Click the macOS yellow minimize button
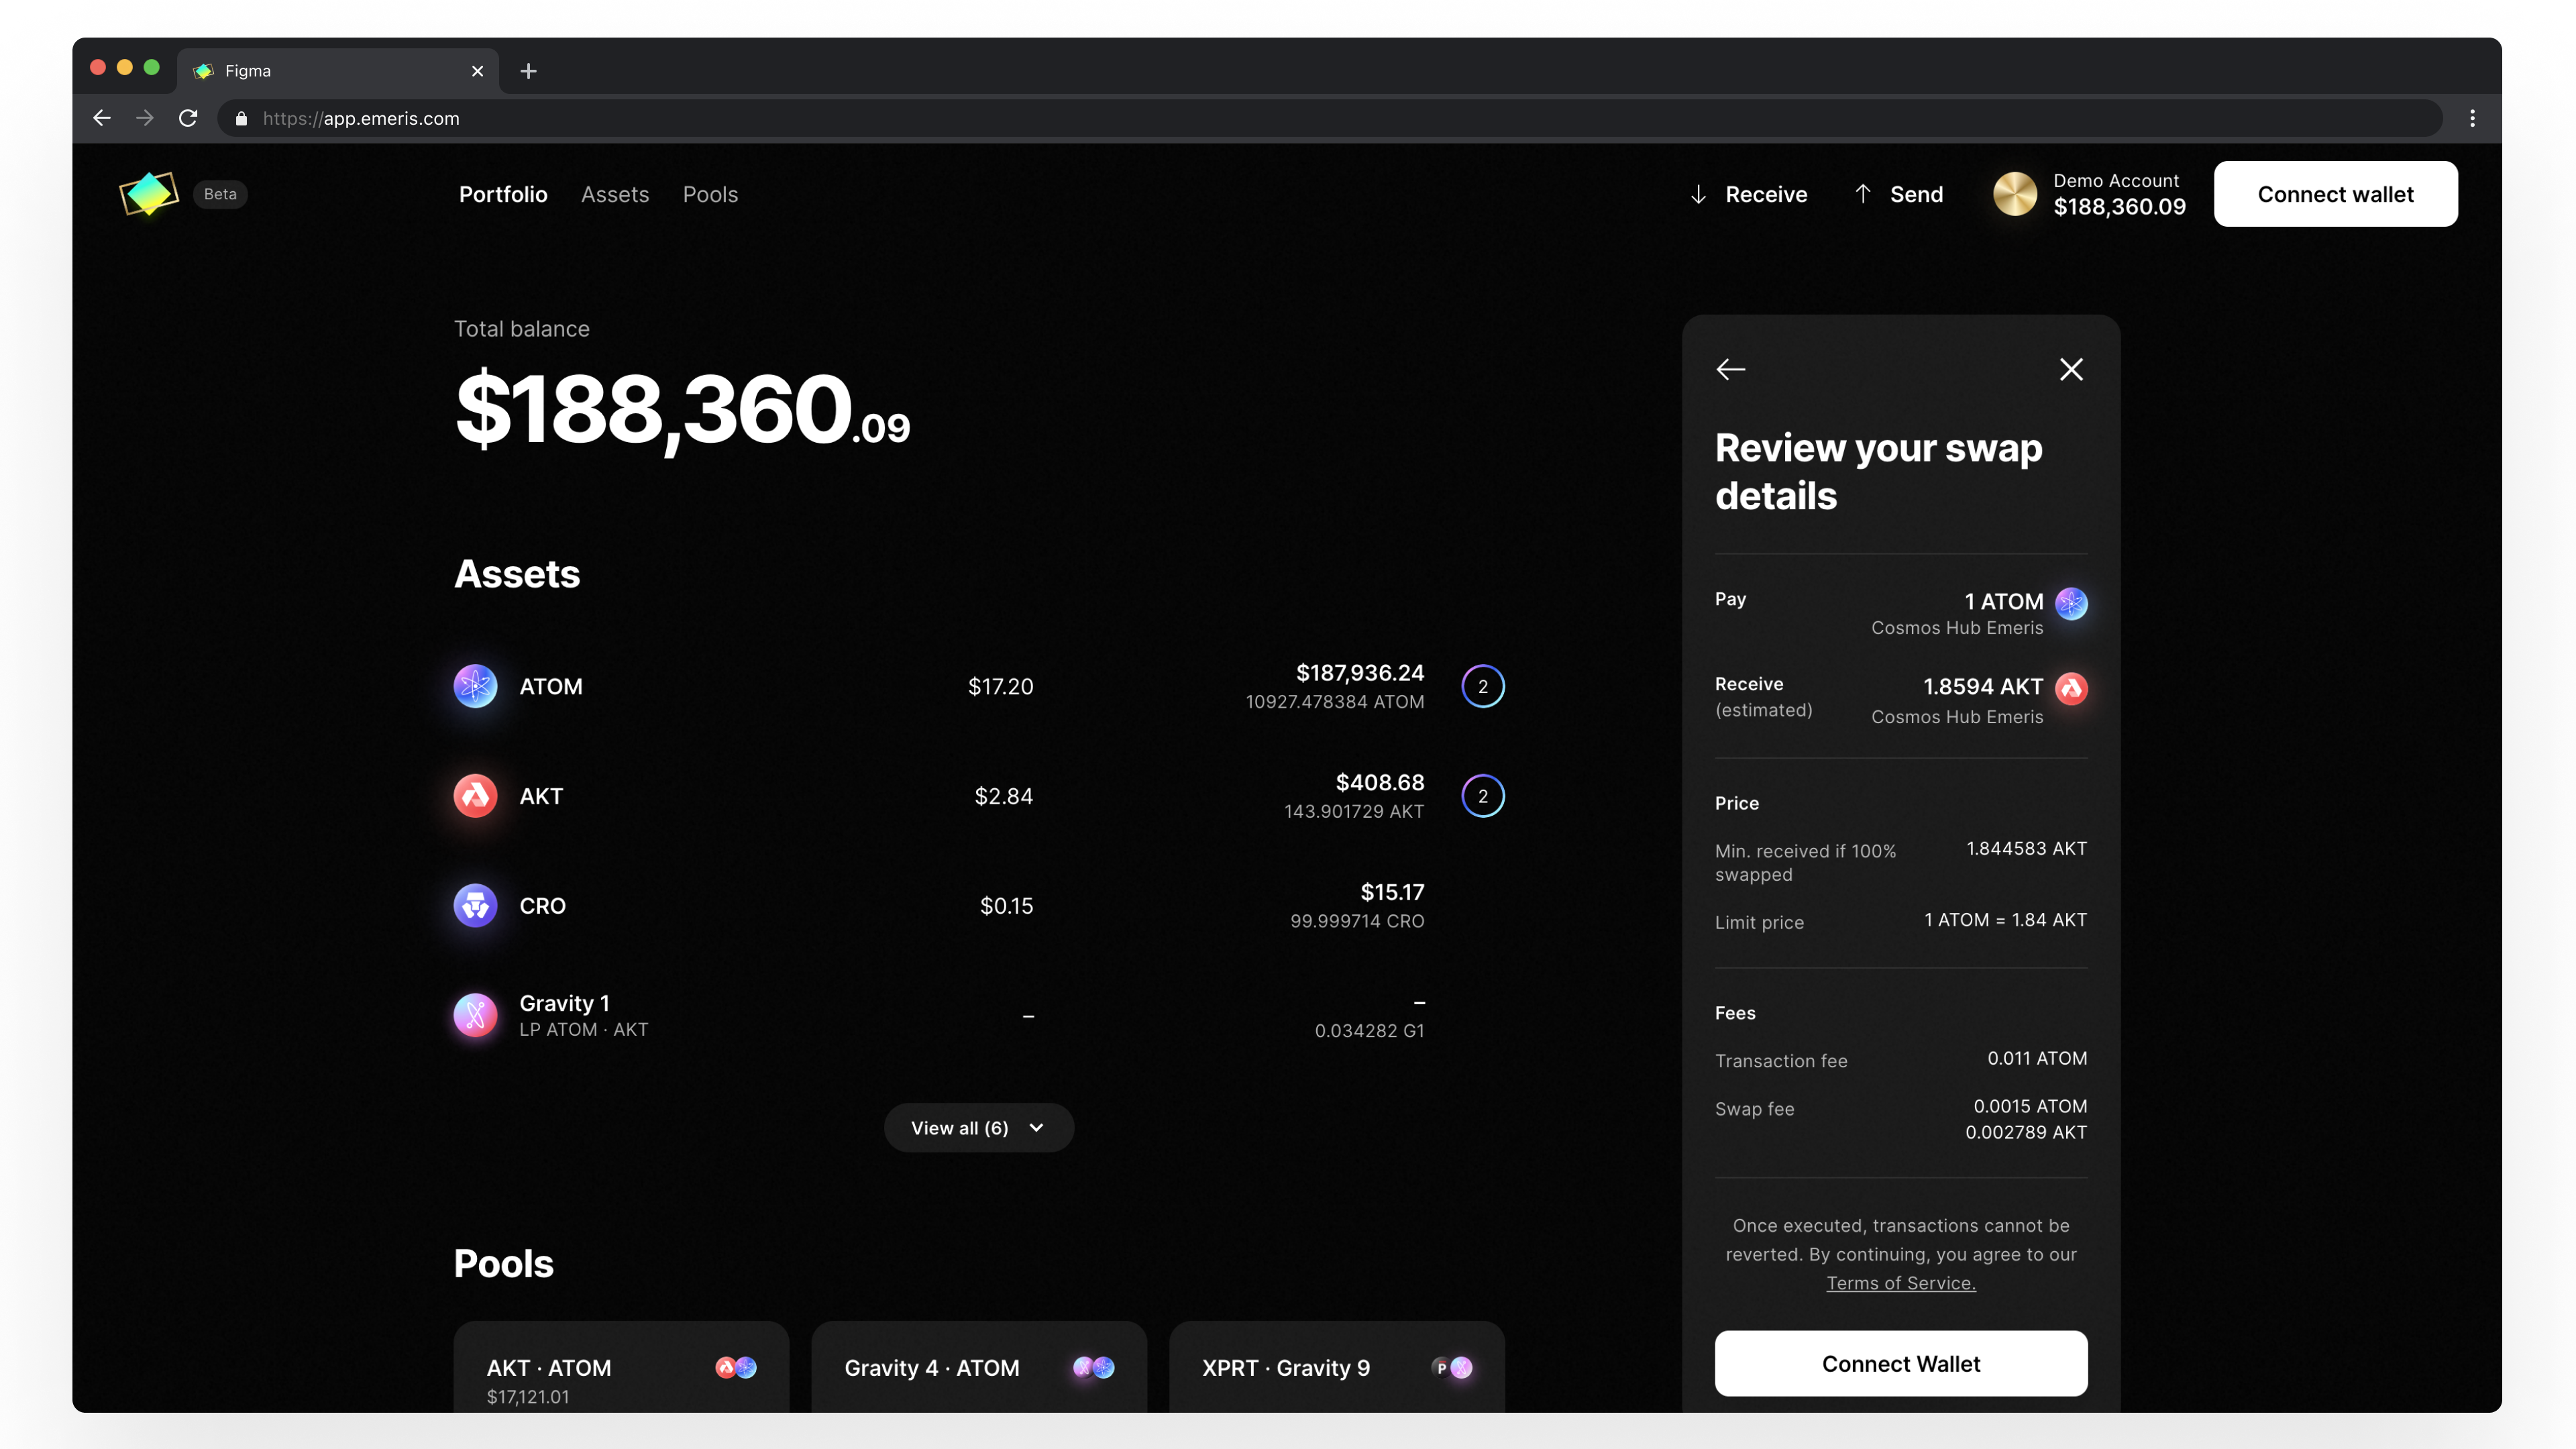Viewport: 2576px width, 1449px height. point(125,67)
